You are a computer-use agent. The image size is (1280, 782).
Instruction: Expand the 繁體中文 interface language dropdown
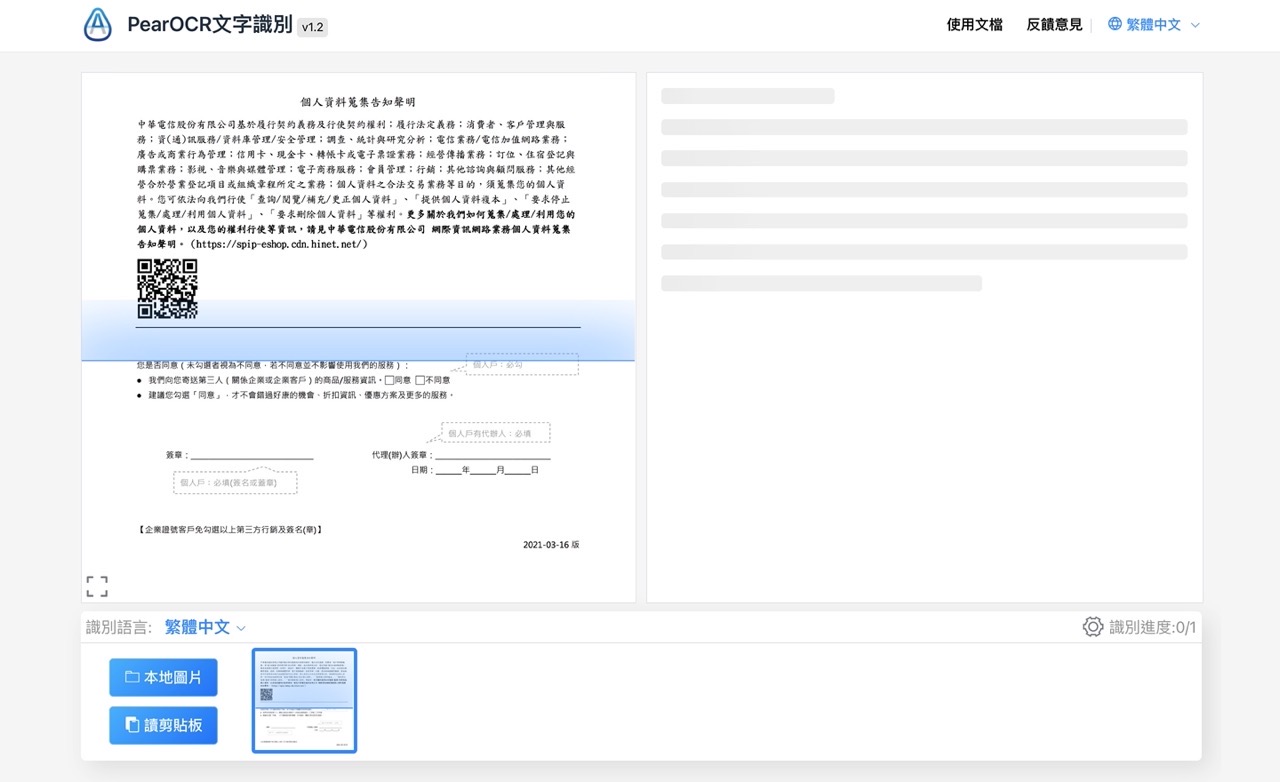click(1154, 24)
